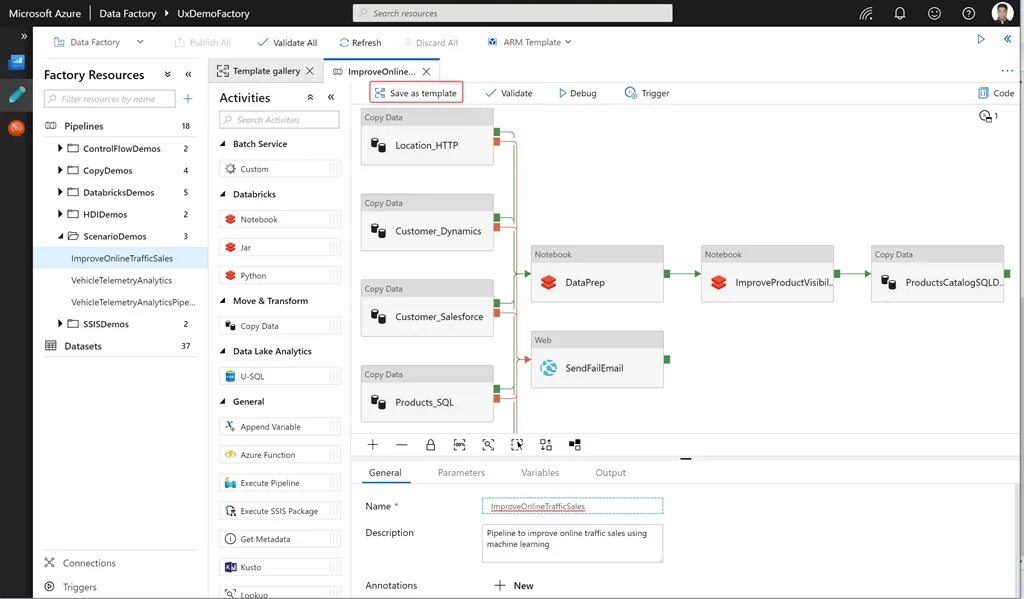Screen dimensions: 1024x599
Task: Click the pipeline Name input field
Action: pos(572,506)
